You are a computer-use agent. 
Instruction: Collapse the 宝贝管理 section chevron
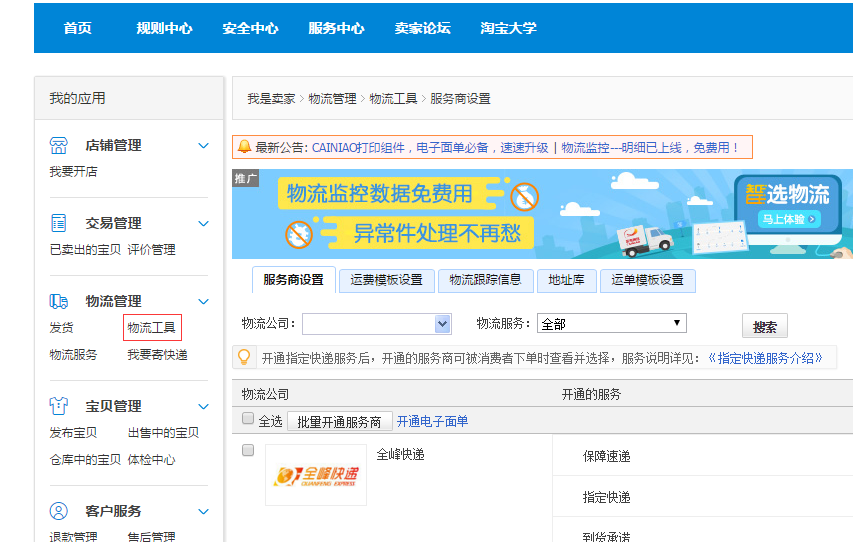pyautogui.click(x=203, y=406)
